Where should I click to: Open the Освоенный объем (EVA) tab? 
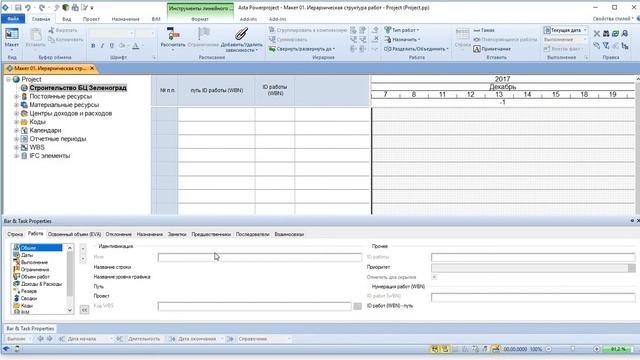tap(74, 234)
